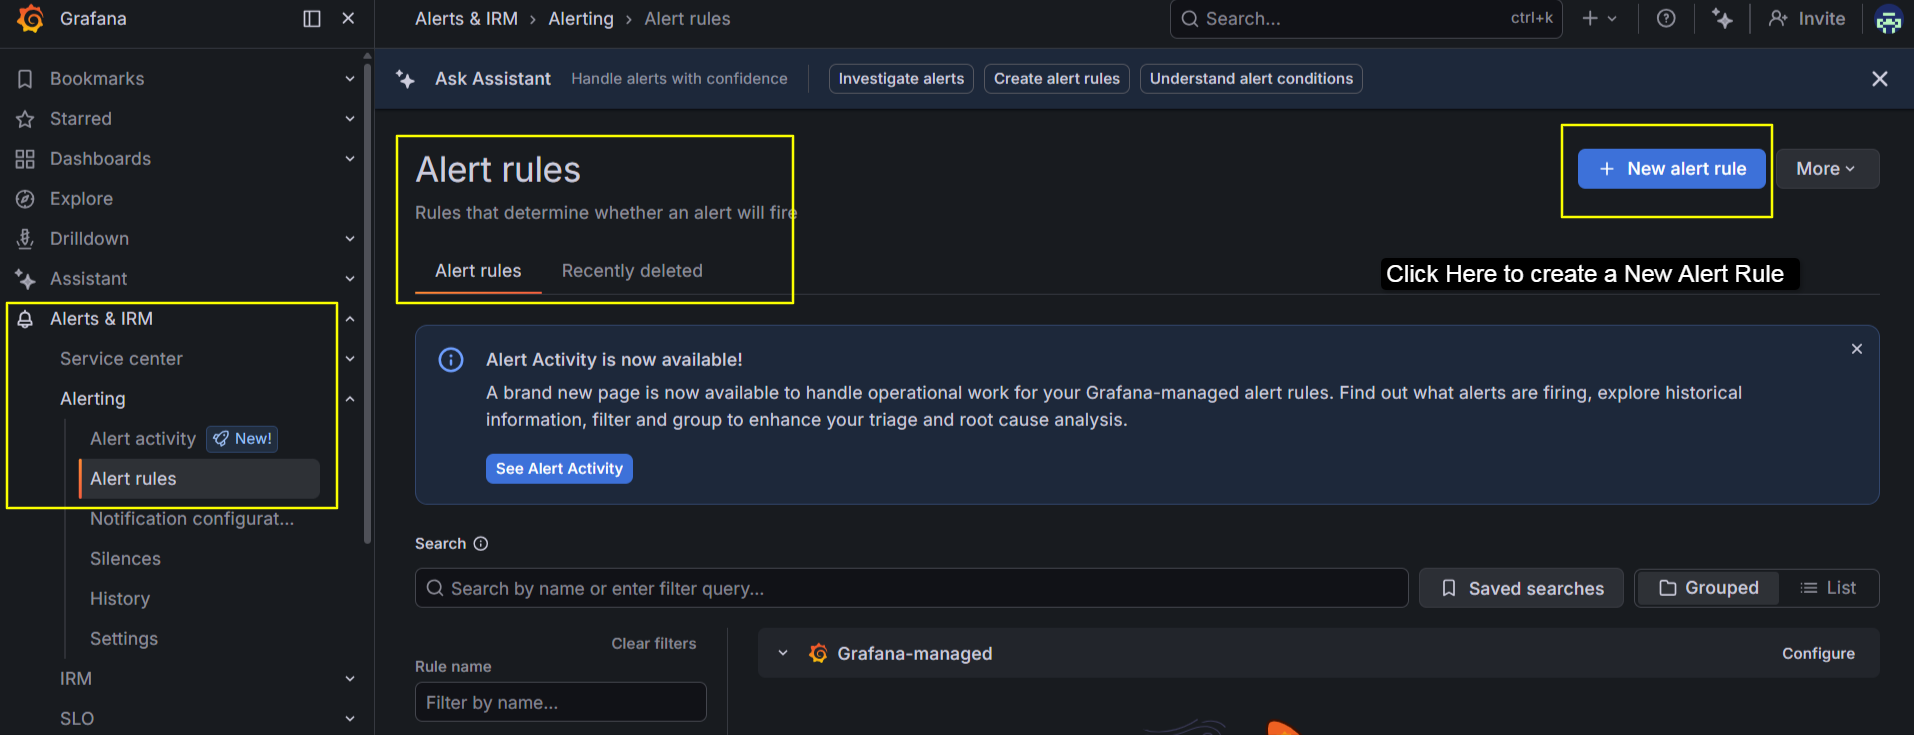1914x735 pixels.
Task: Click the New alert rule button
Action: (x=1671, y=169)
